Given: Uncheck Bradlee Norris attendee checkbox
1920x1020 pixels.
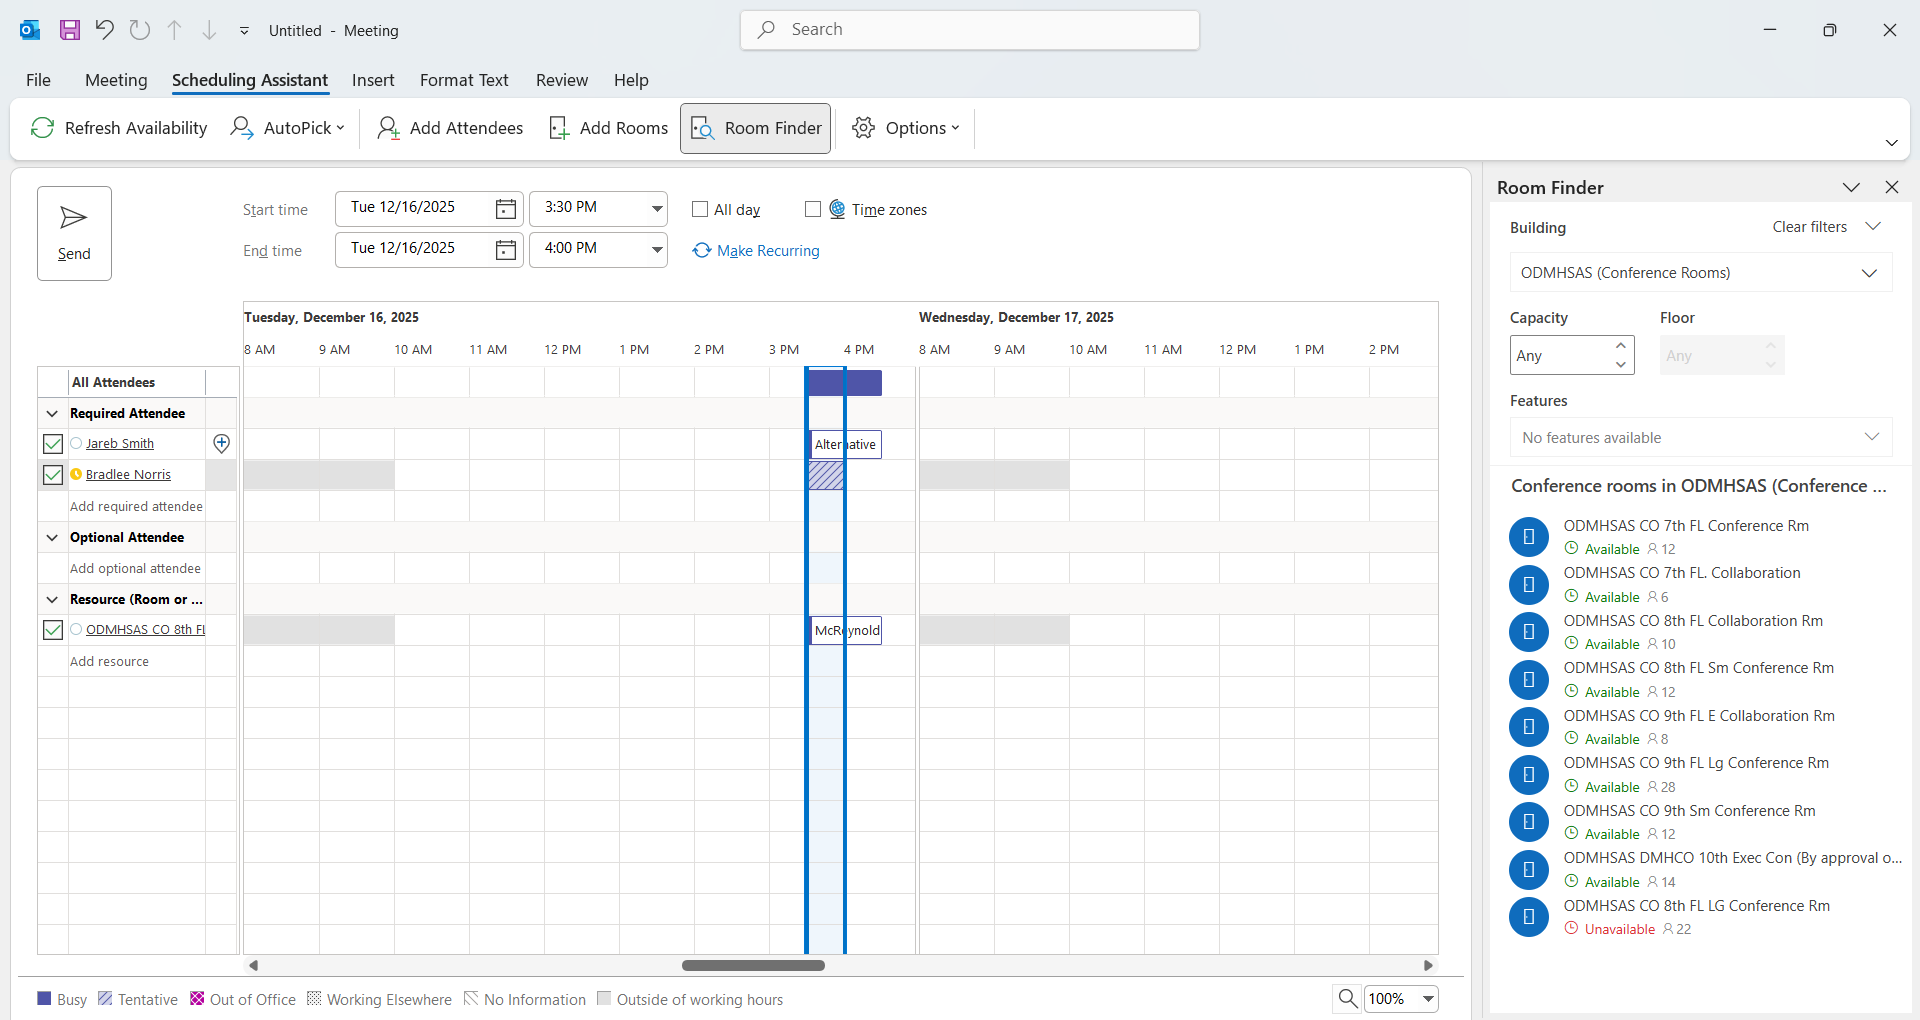Looking at the screenshot, I should tap(53, 475).
